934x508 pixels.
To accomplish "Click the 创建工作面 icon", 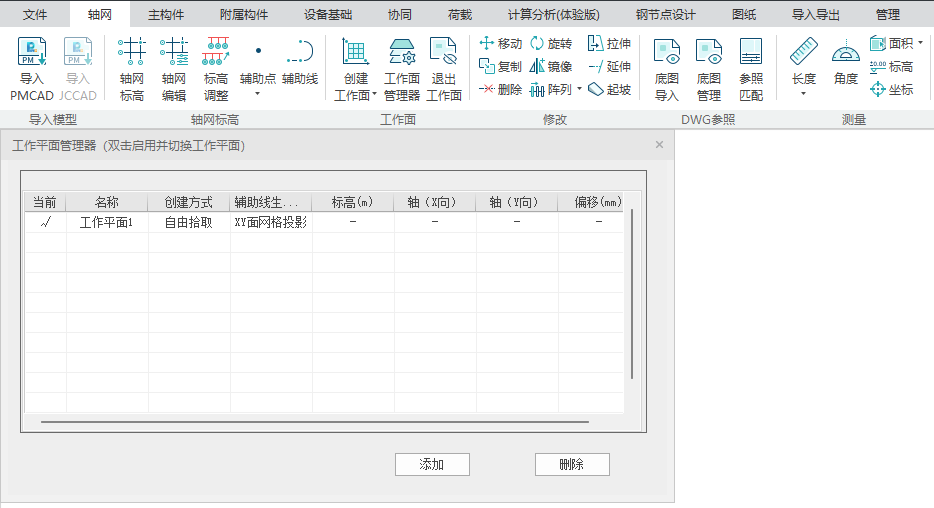I will tap(356, 52).
